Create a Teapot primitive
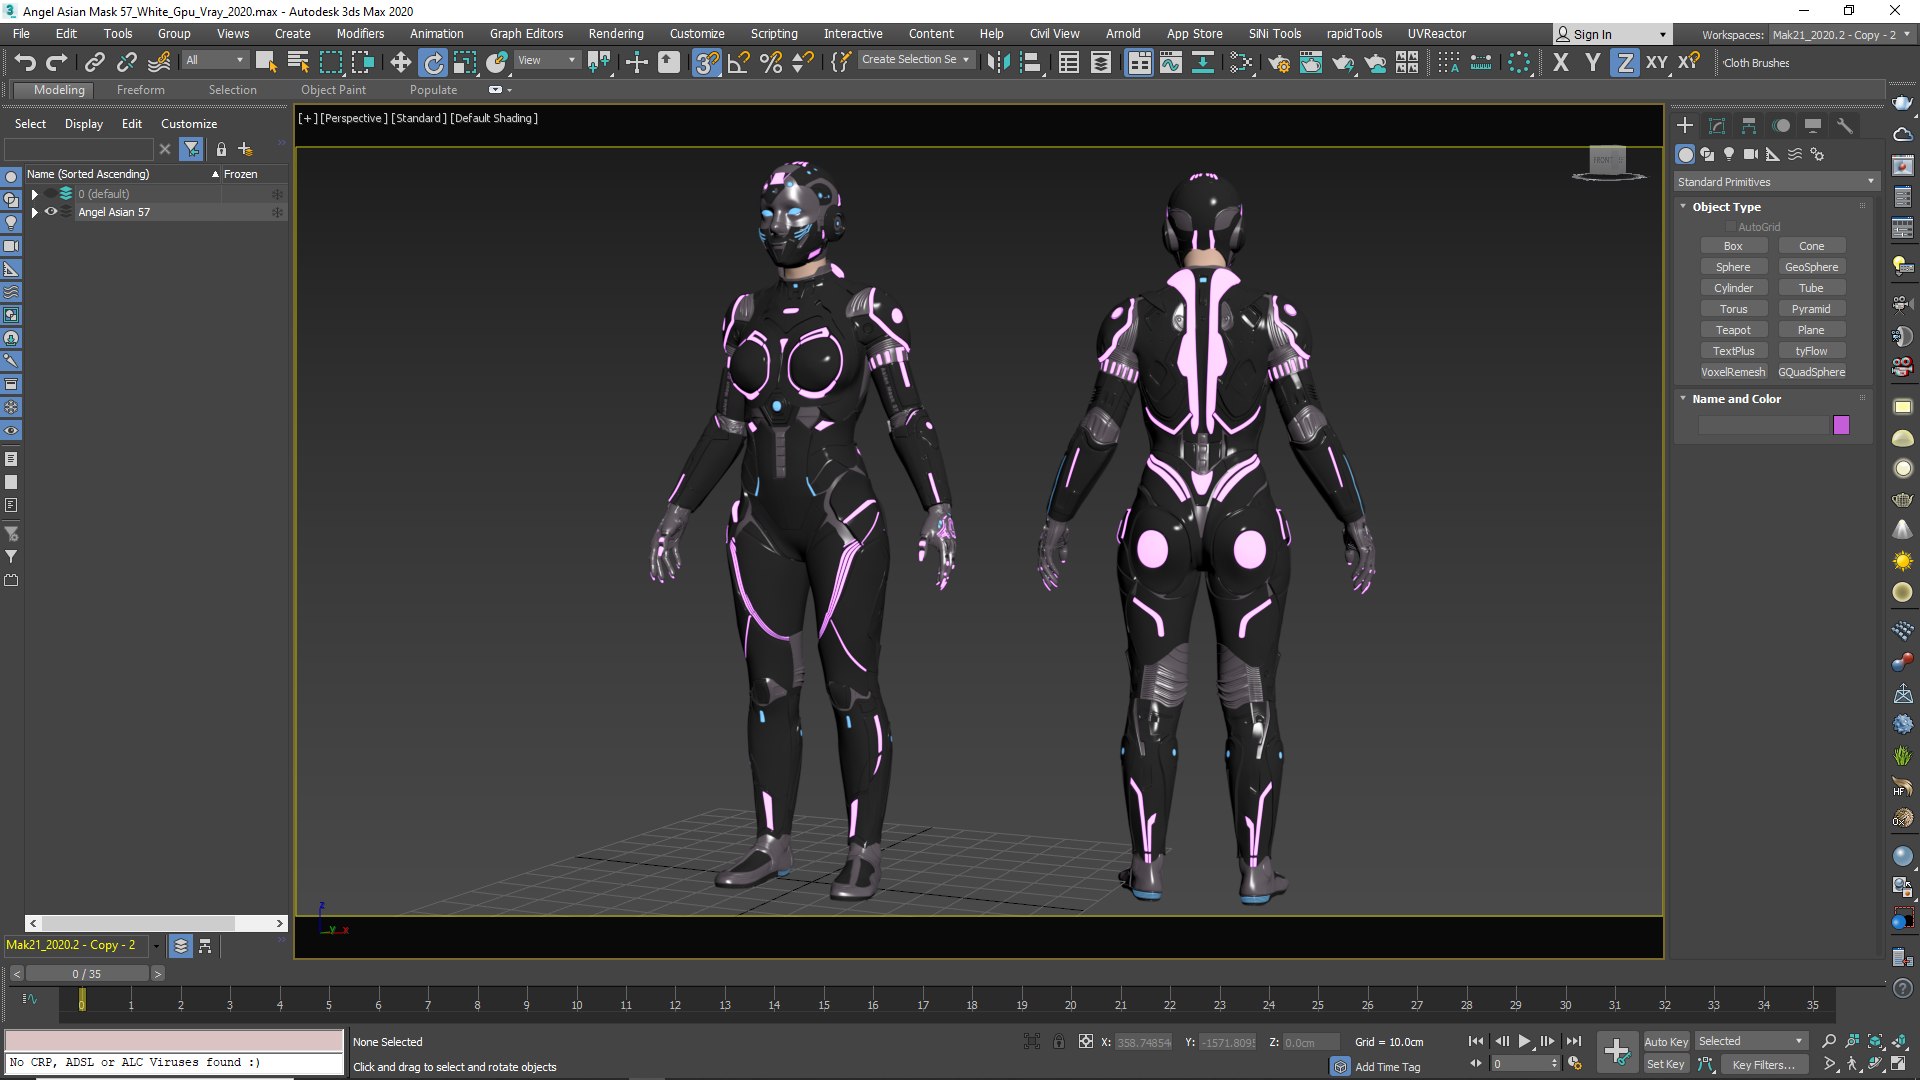The width and height of the screenshot is (1920, 1080). pos(1733,330)
